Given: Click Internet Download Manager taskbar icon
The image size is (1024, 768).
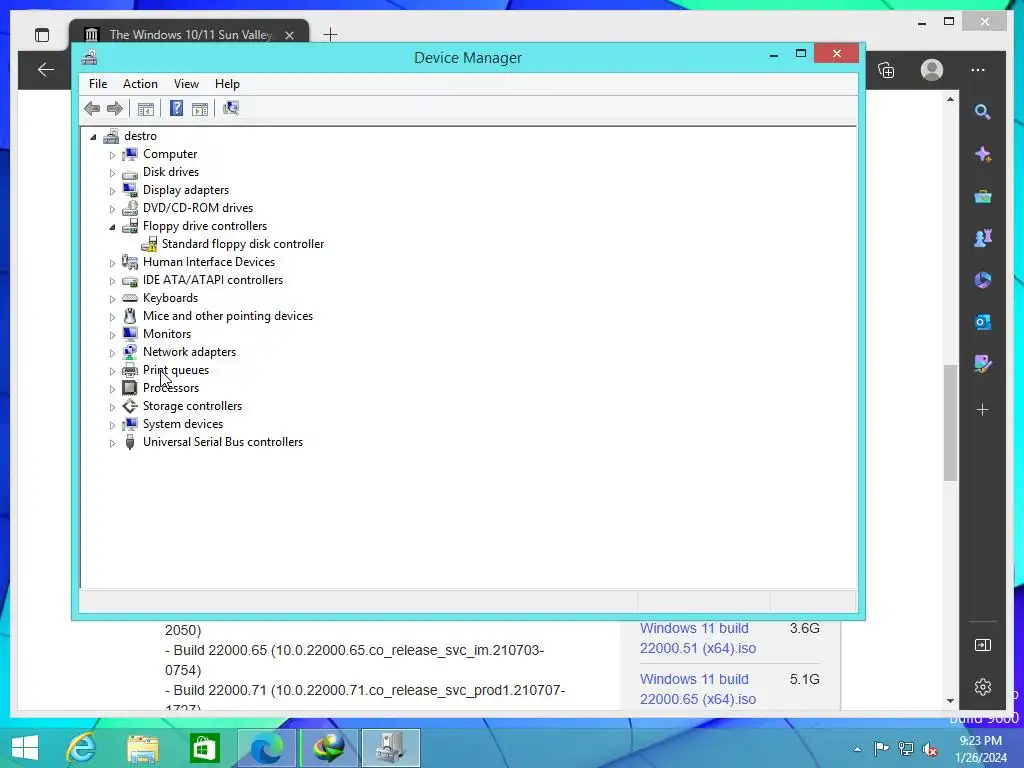Looking at the screenshot, I should point(328,748).
